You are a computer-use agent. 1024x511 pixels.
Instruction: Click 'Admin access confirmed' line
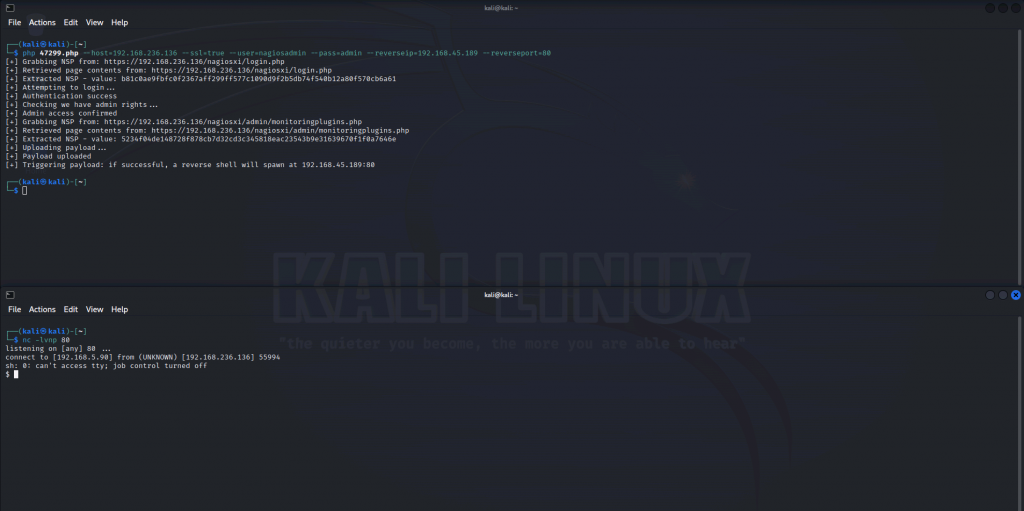click(61, 113)
